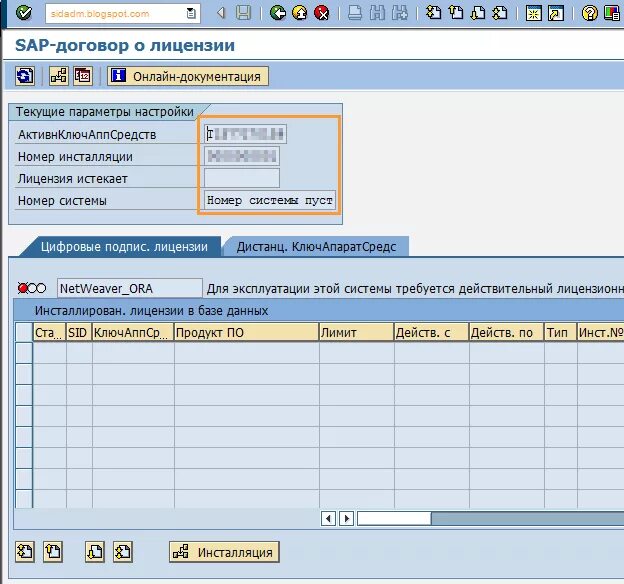Click the 'Номер системы пуст' field

point(270,200)
